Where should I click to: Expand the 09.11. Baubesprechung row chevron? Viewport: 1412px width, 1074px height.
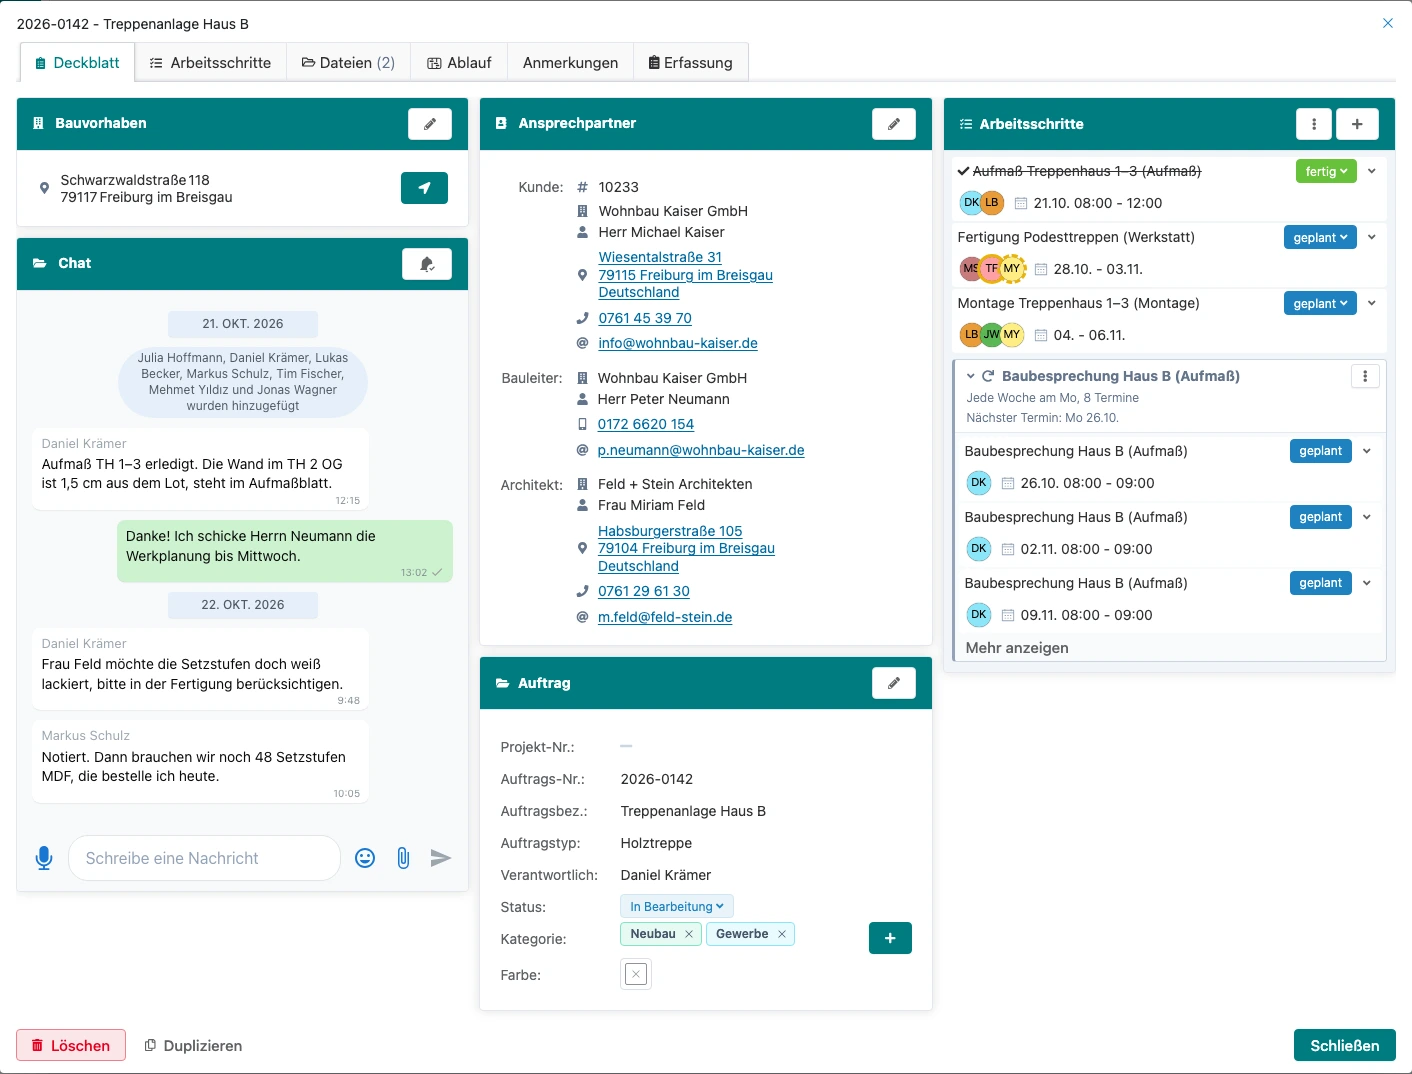(x=1367, y=583)
